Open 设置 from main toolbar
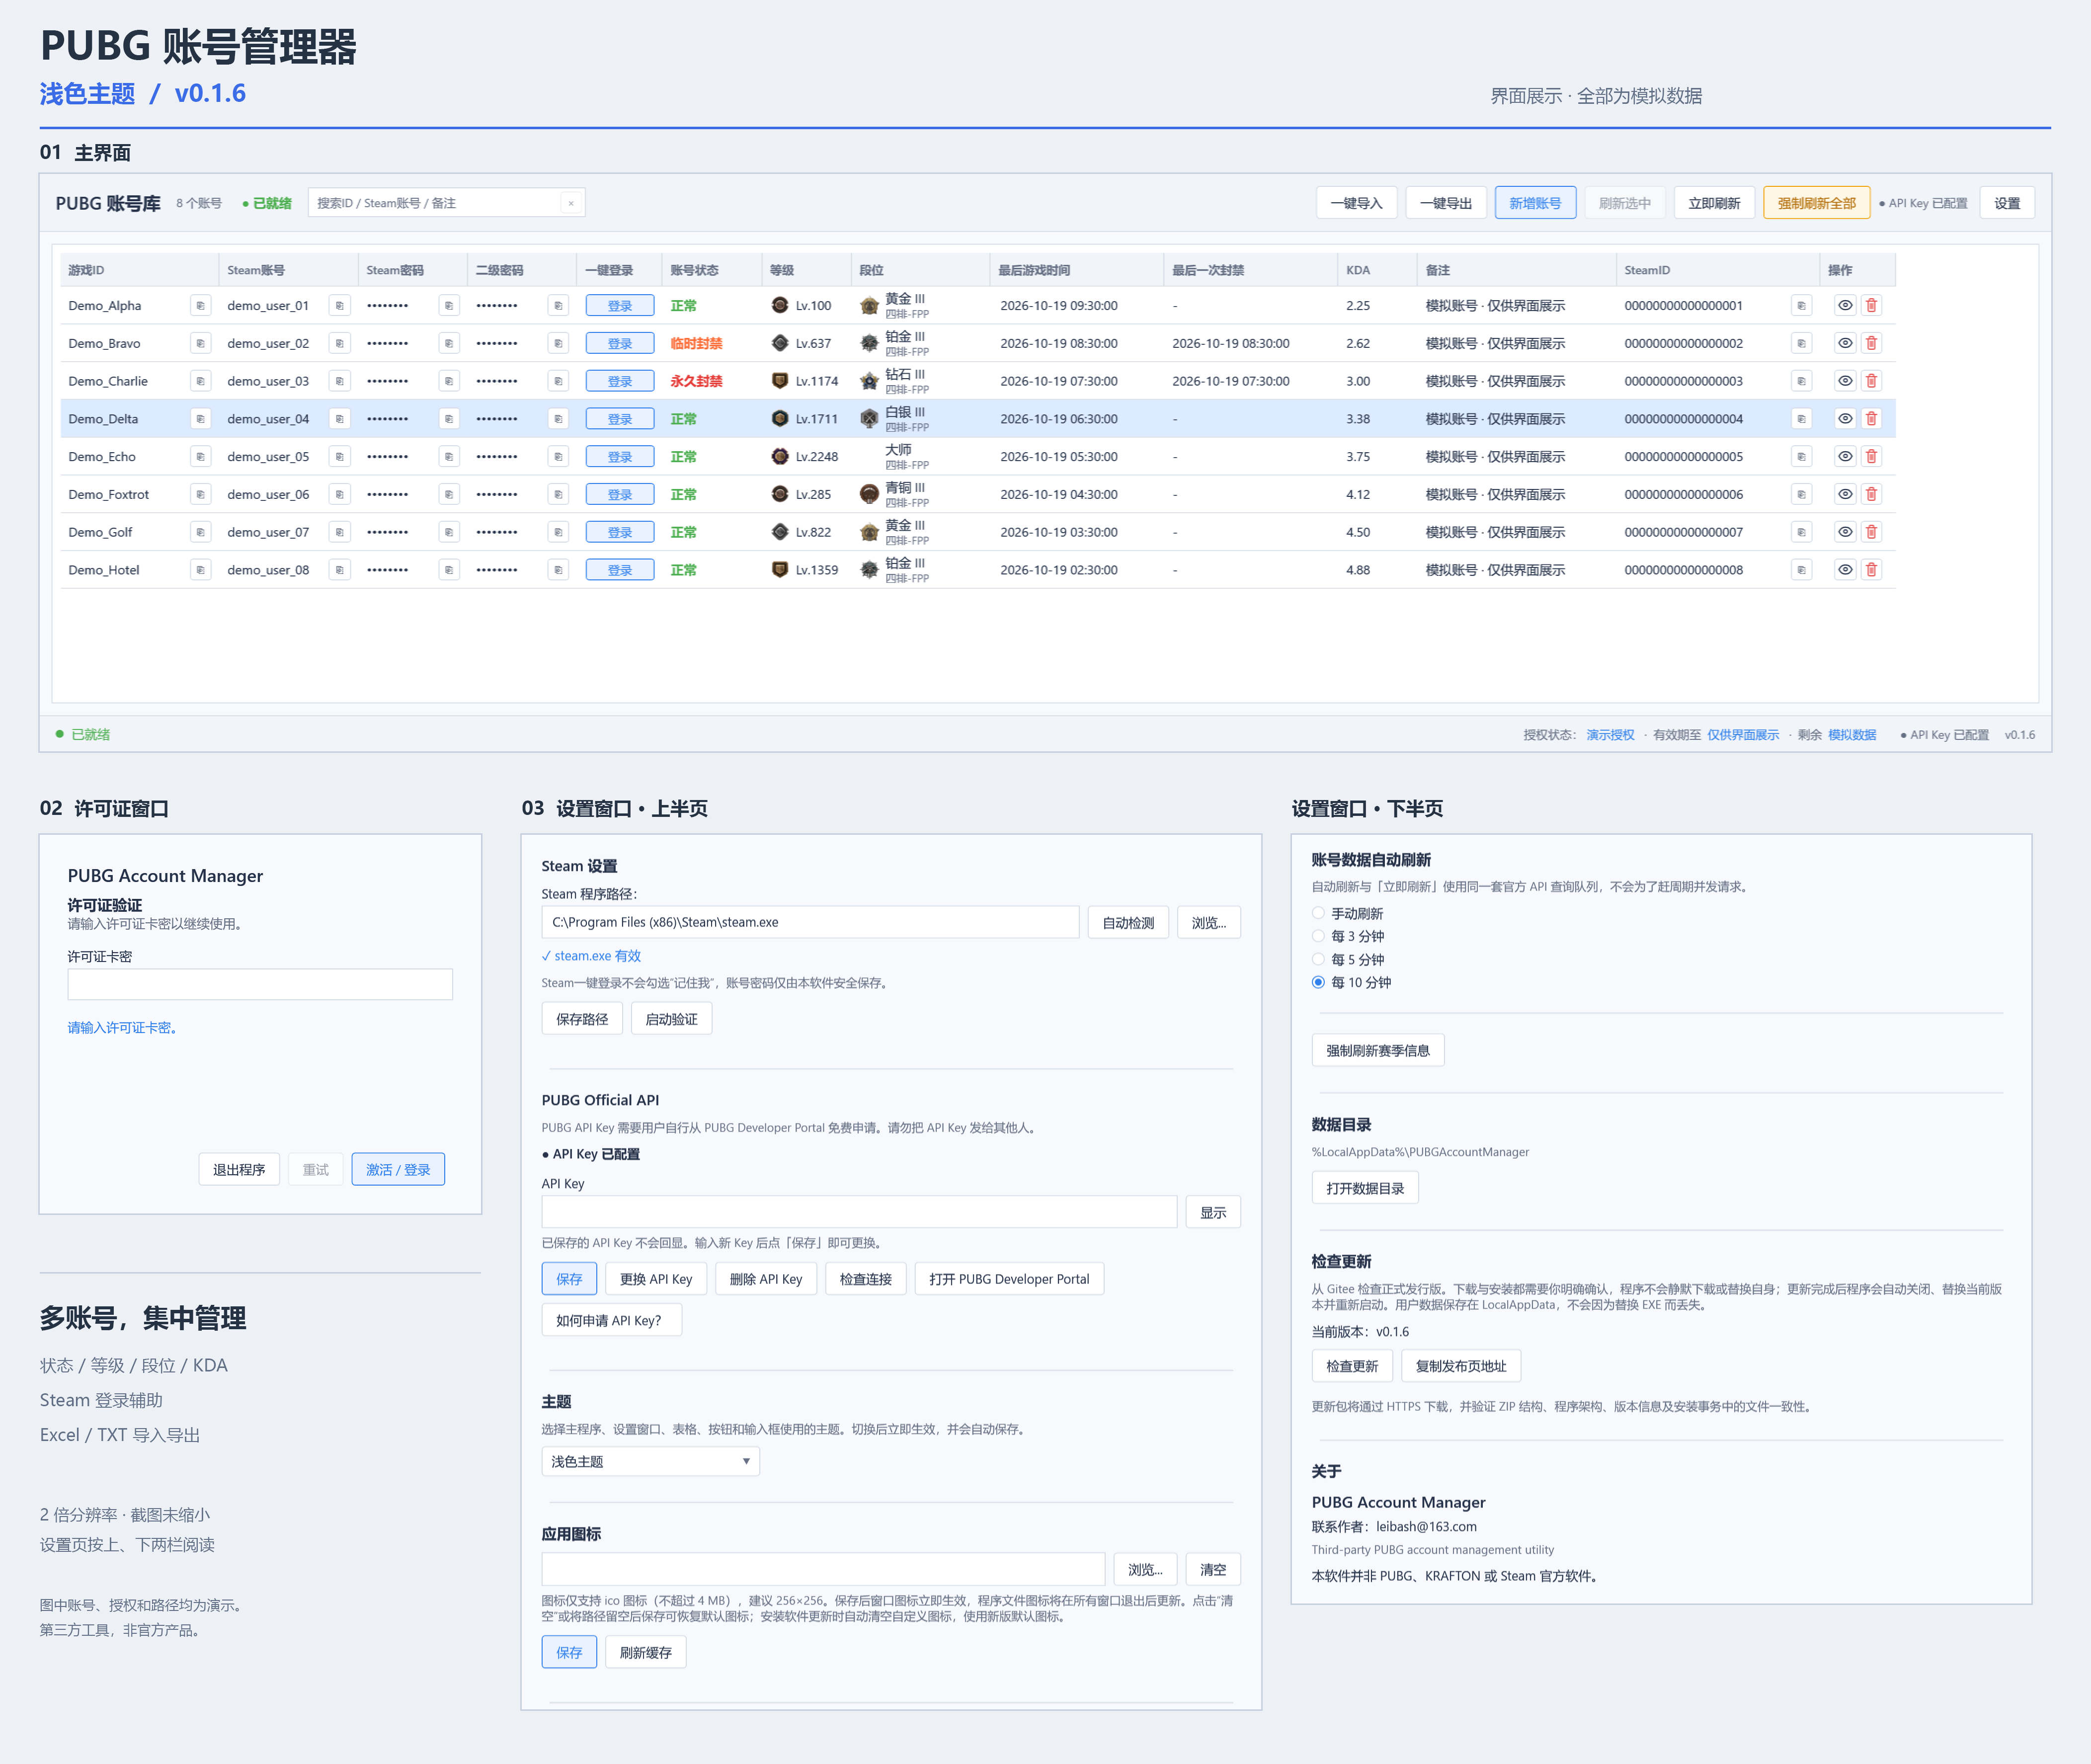 coord(2007,203)
